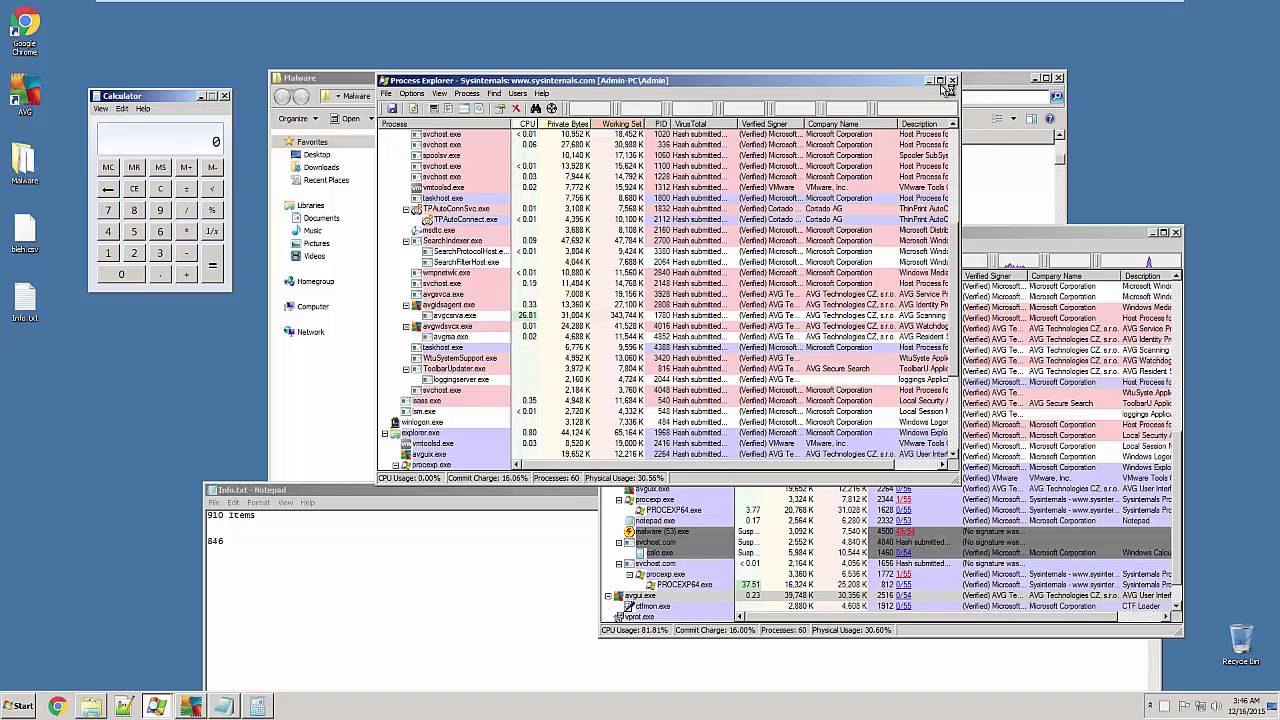Screen dimensions: 1280x720
Task: Open Process menu in Process Explorer
Action: (x=467, y=94)
